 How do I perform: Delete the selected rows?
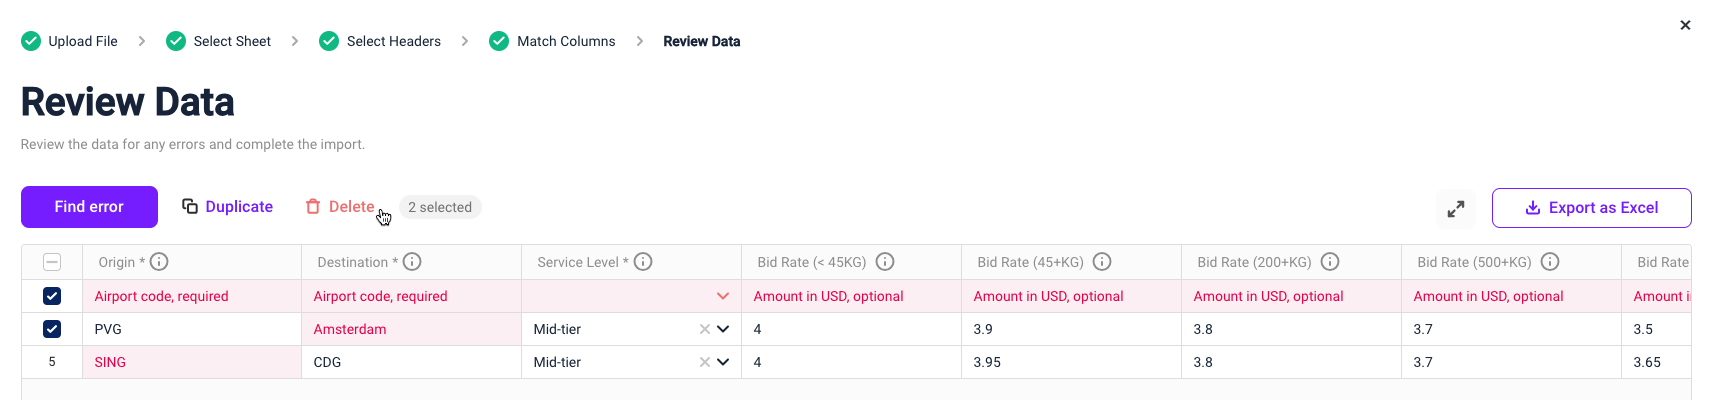[340, 207]
